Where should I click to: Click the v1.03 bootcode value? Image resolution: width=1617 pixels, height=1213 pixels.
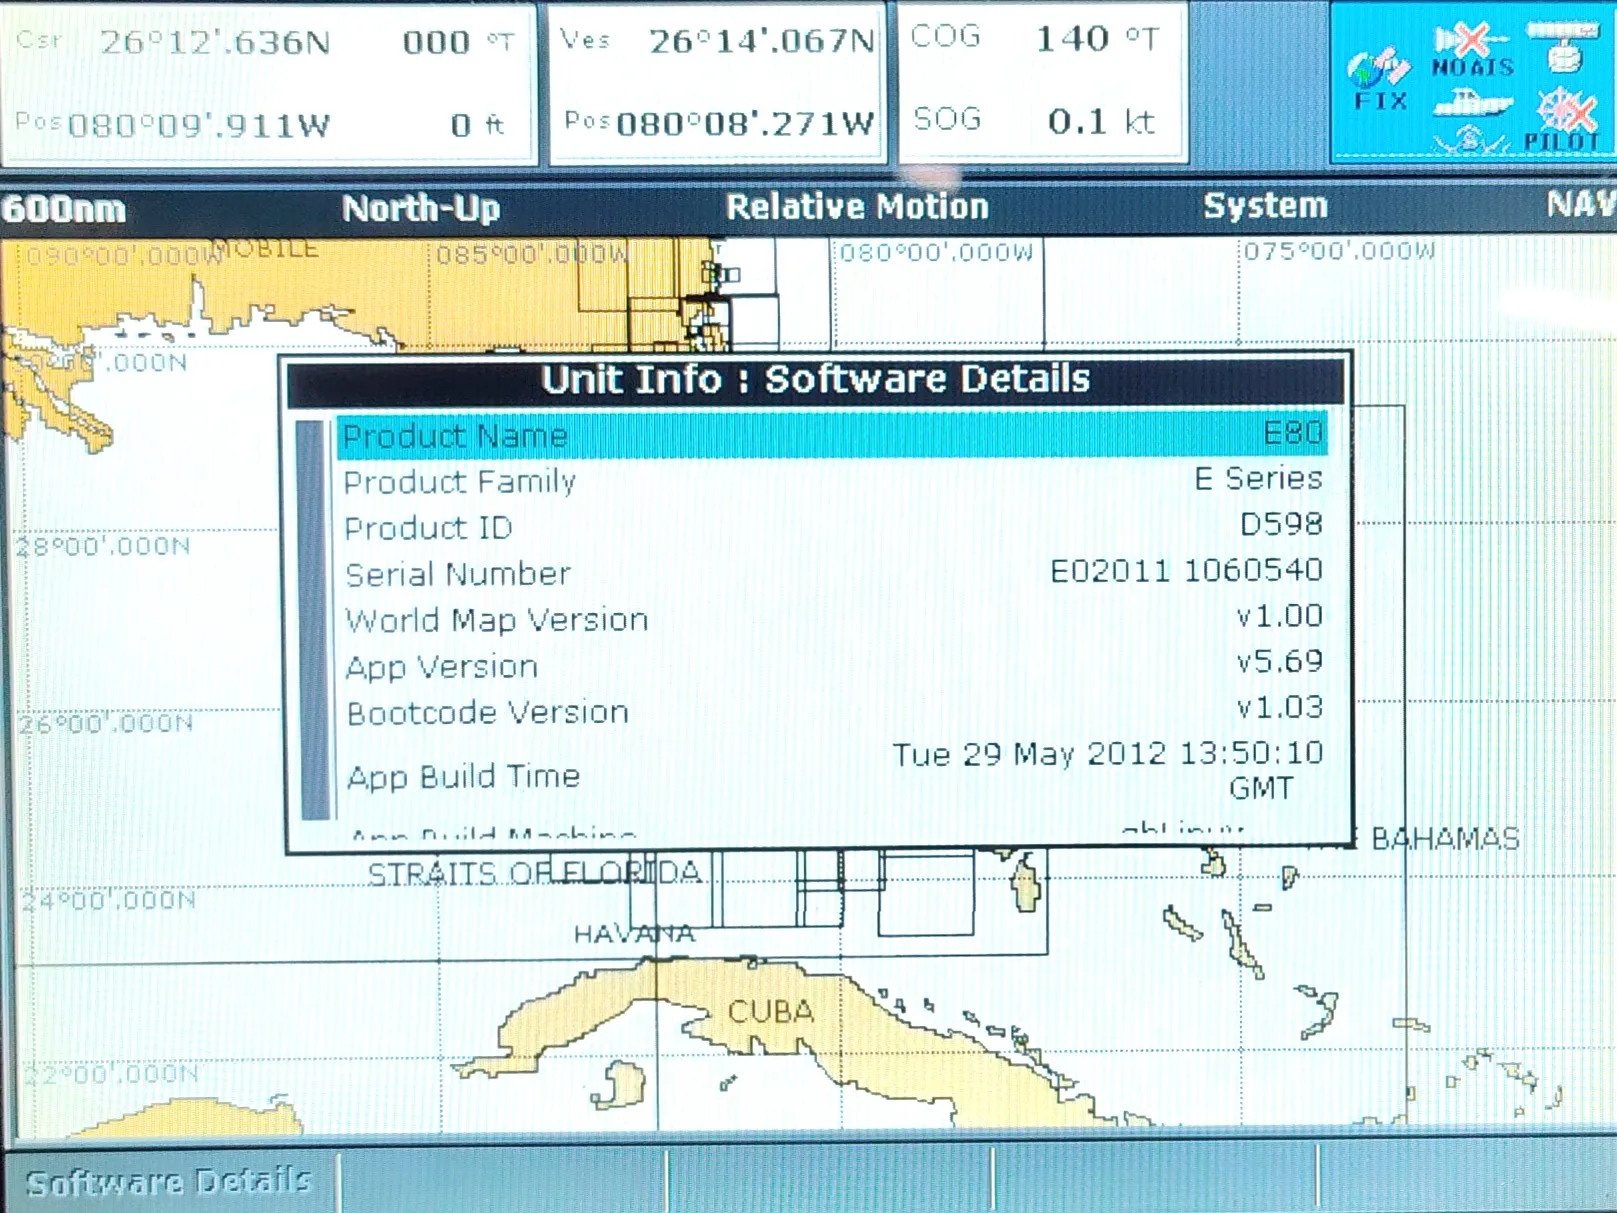(x=1279, y=707)
